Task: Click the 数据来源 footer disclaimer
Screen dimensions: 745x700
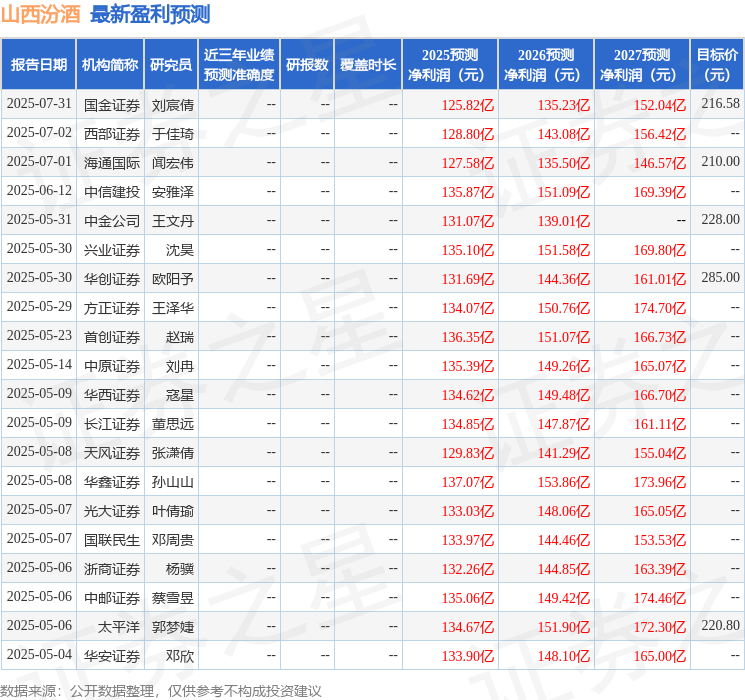Action: [x=161, y=690]
